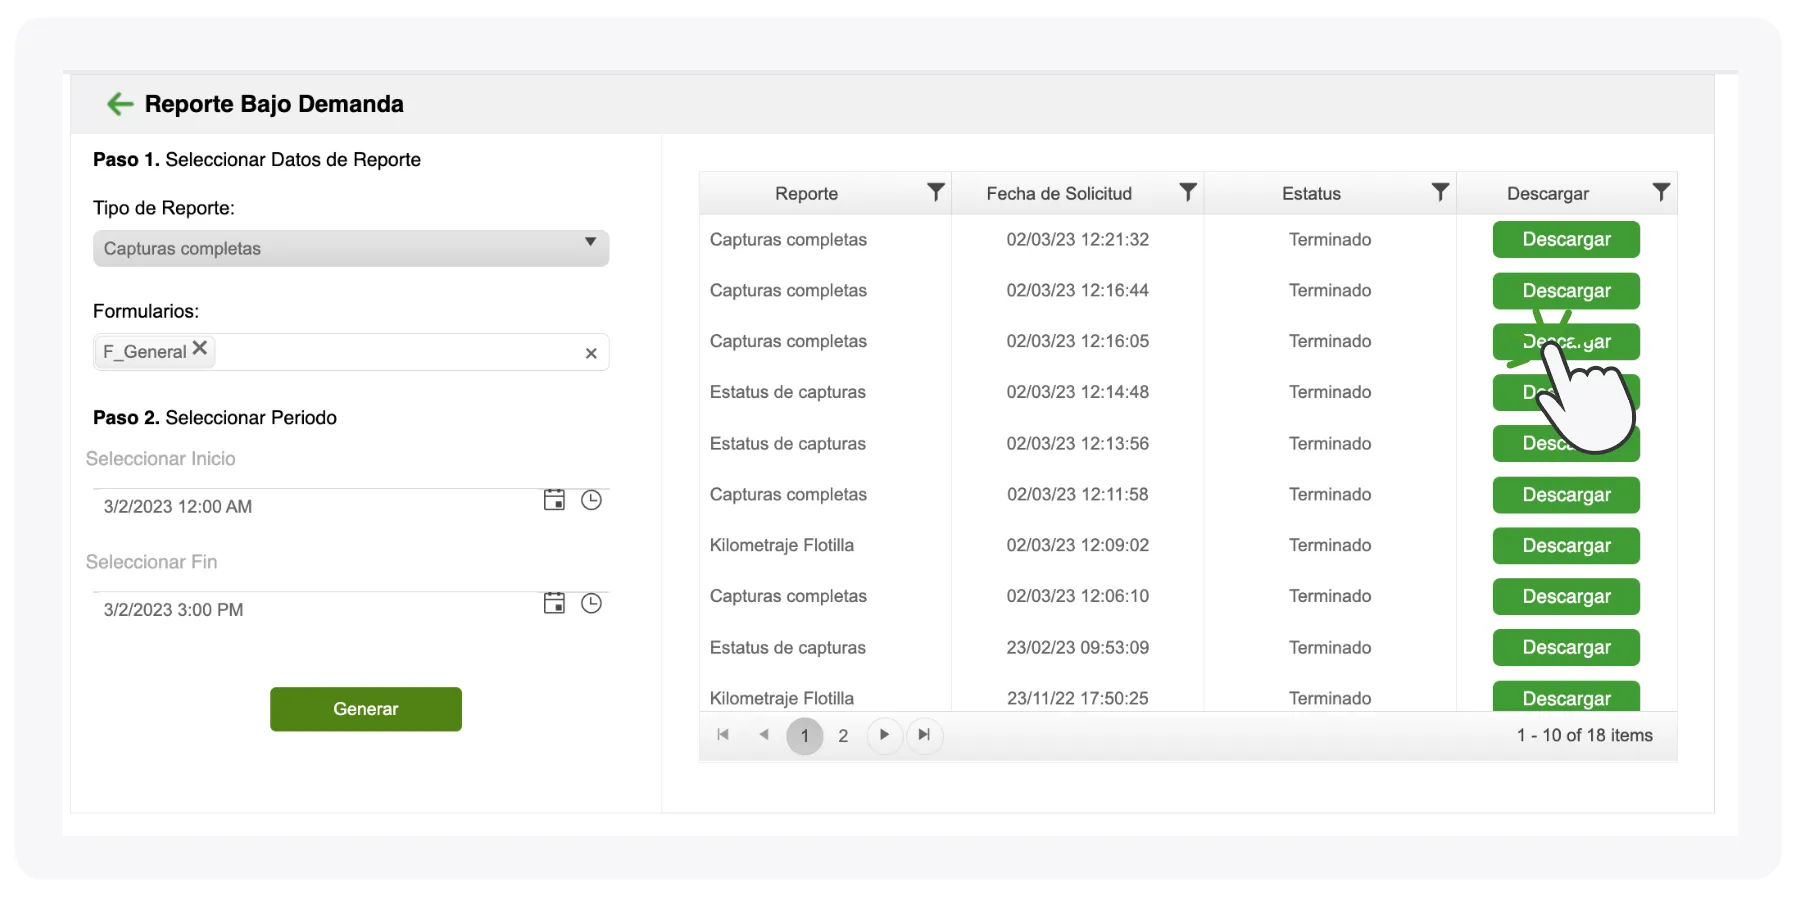This screenshot has width=1812, height=900.
Task: Download the 12:11:58 Capturas completas report
Action: (x=1566, y=495)
